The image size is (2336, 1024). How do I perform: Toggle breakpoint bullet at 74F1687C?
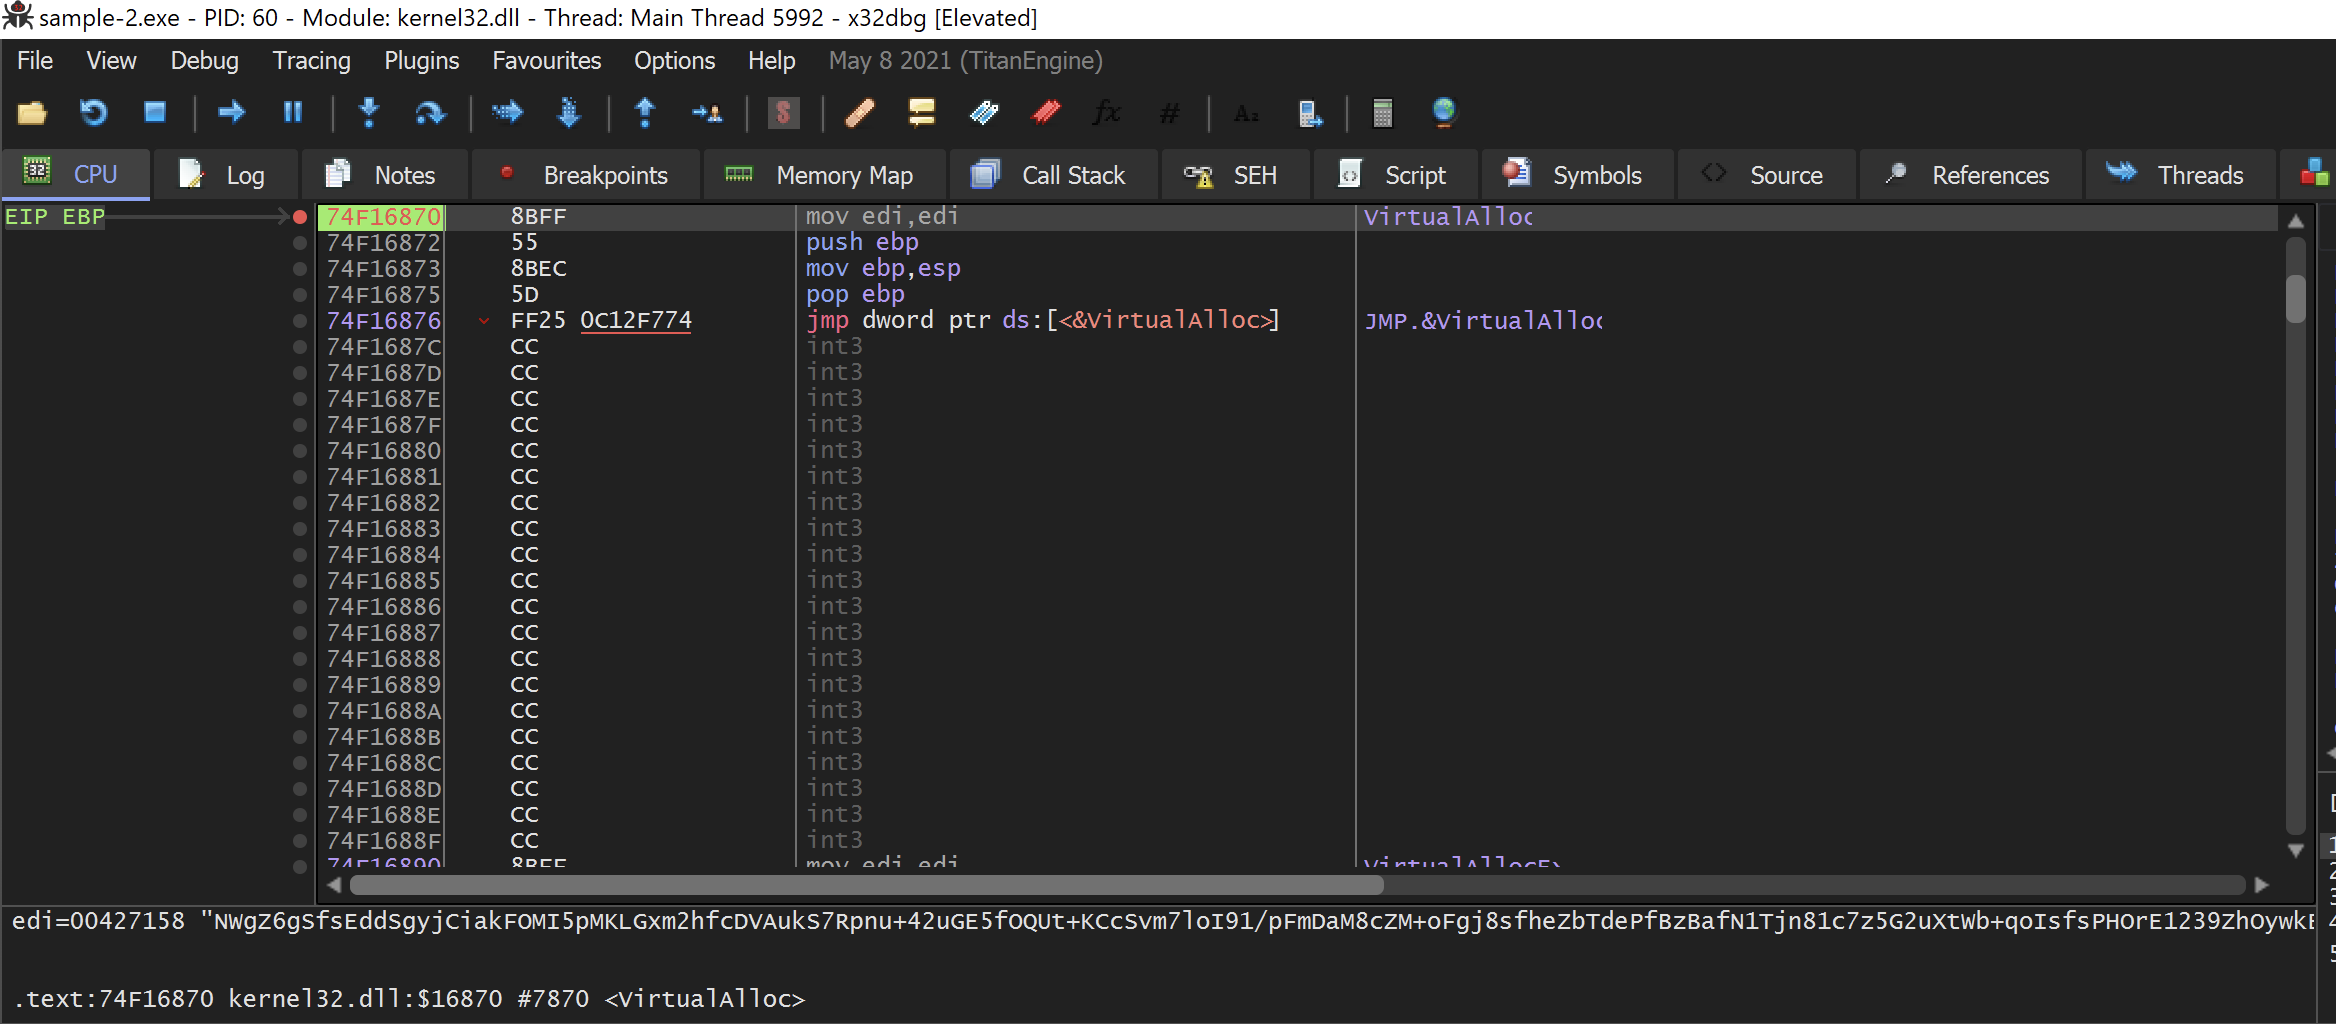click(299, 347)
